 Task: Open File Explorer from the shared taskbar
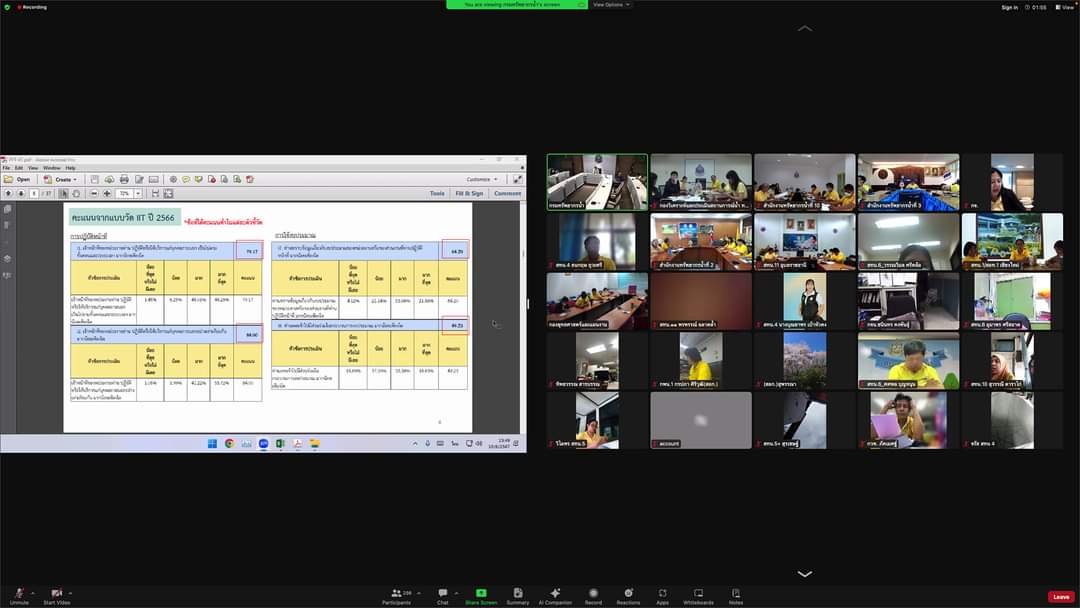point(315,444)
